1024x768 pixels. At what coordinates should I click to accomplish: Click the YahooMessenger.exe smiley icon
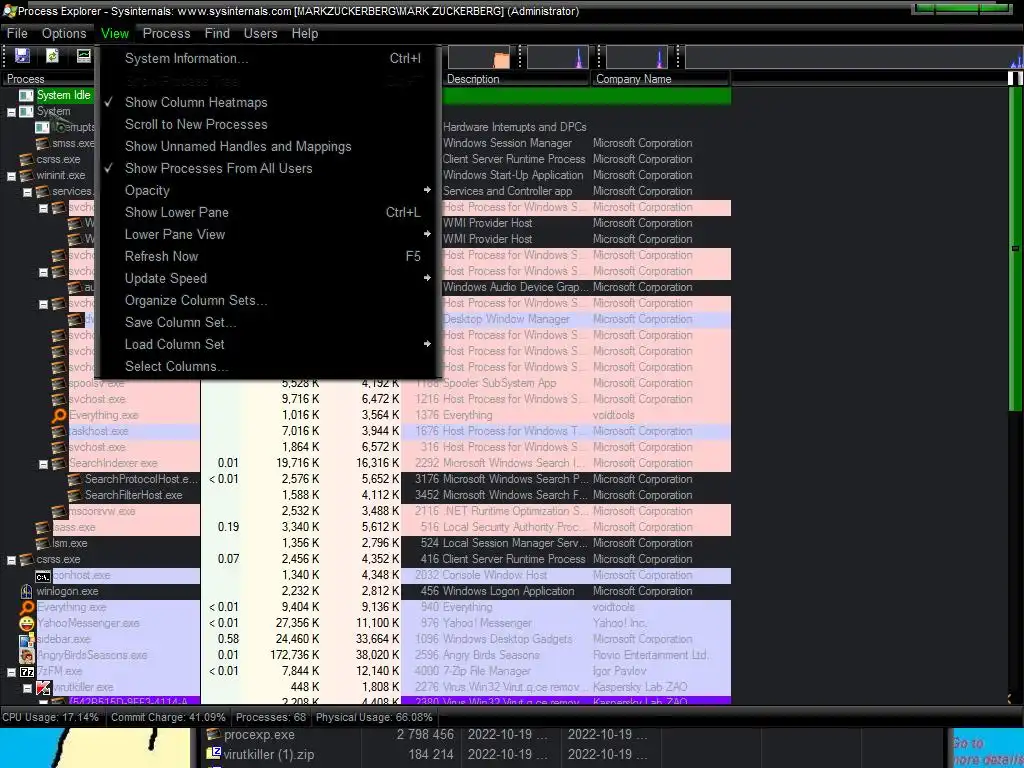pos(26,623)
